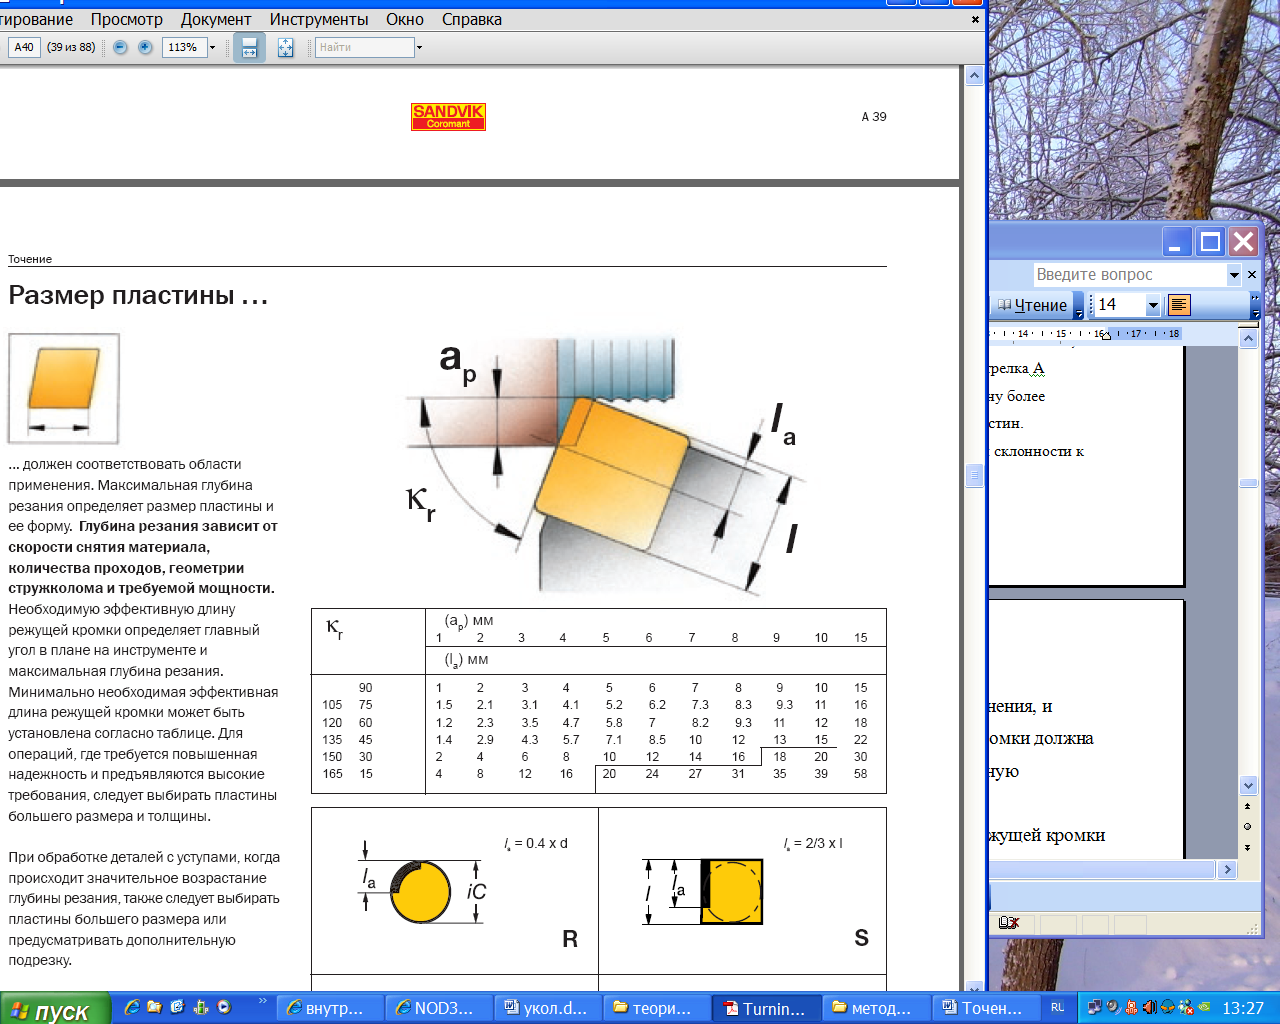Switch to Turnin... PDF taskbar button
1280x1024 pixels.
pos(766,1008)
